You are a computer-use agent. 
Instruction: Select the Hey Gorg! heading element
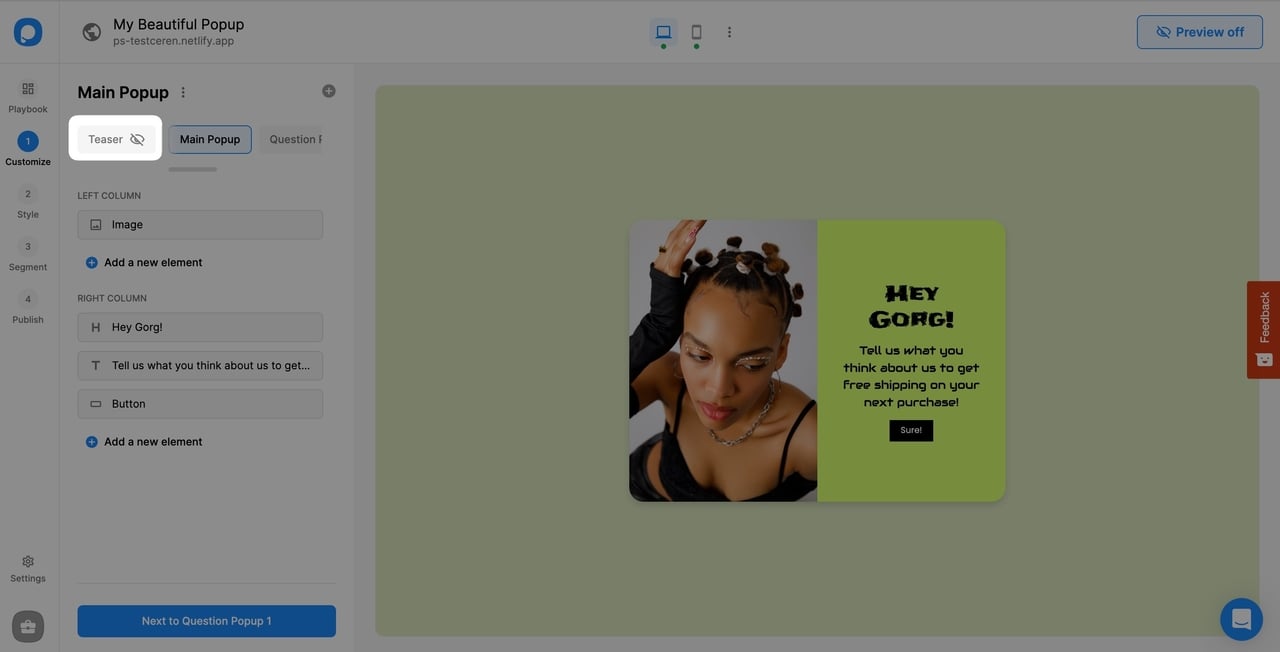point(199,327)
